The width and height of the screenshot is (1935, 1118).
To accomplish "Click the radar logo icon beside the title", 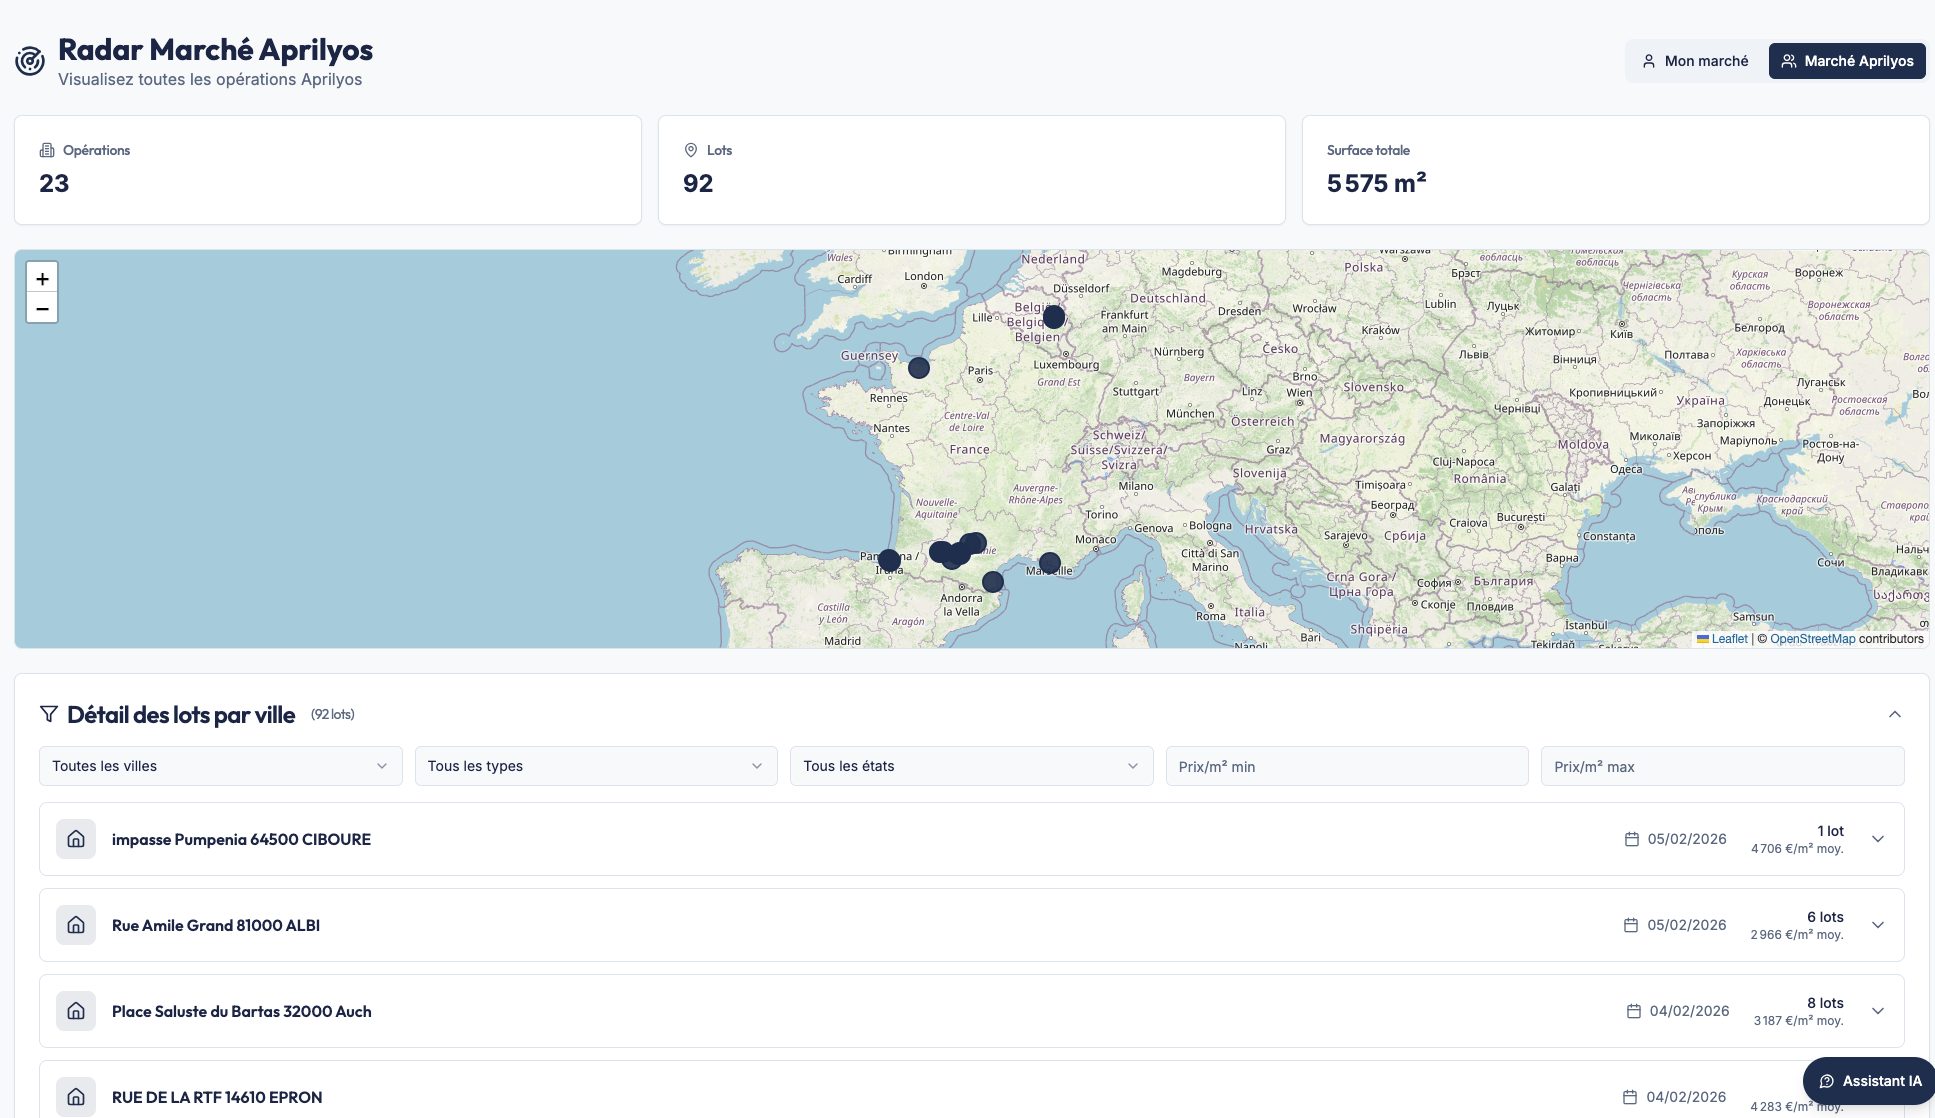I will pyautogui.click(x=30, y=61).
